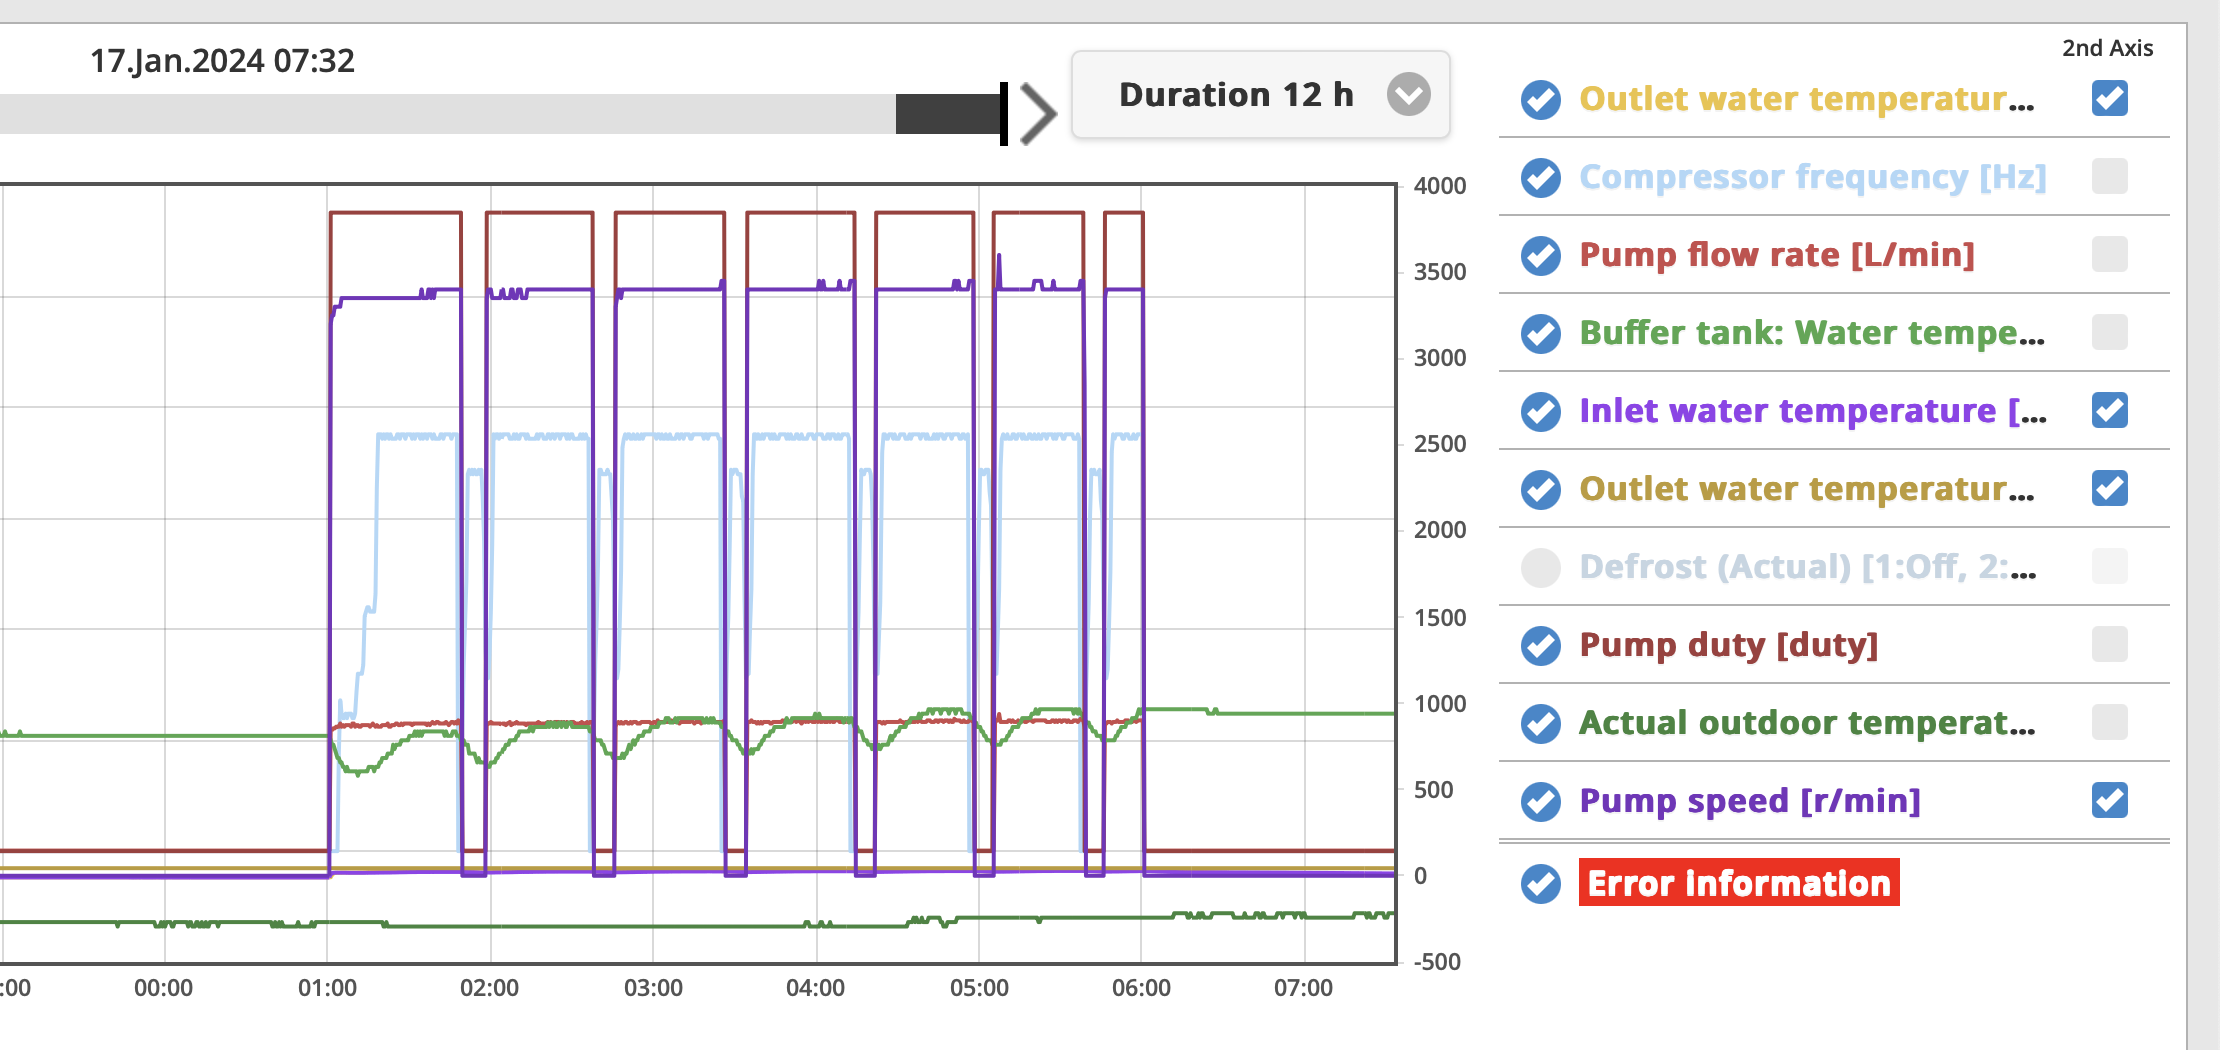The width and height of the screenshot is (2220, 1050).
Task: Uncheck 2nd Axis box for Inlet water temperature
Action: tap(2109, 411)
